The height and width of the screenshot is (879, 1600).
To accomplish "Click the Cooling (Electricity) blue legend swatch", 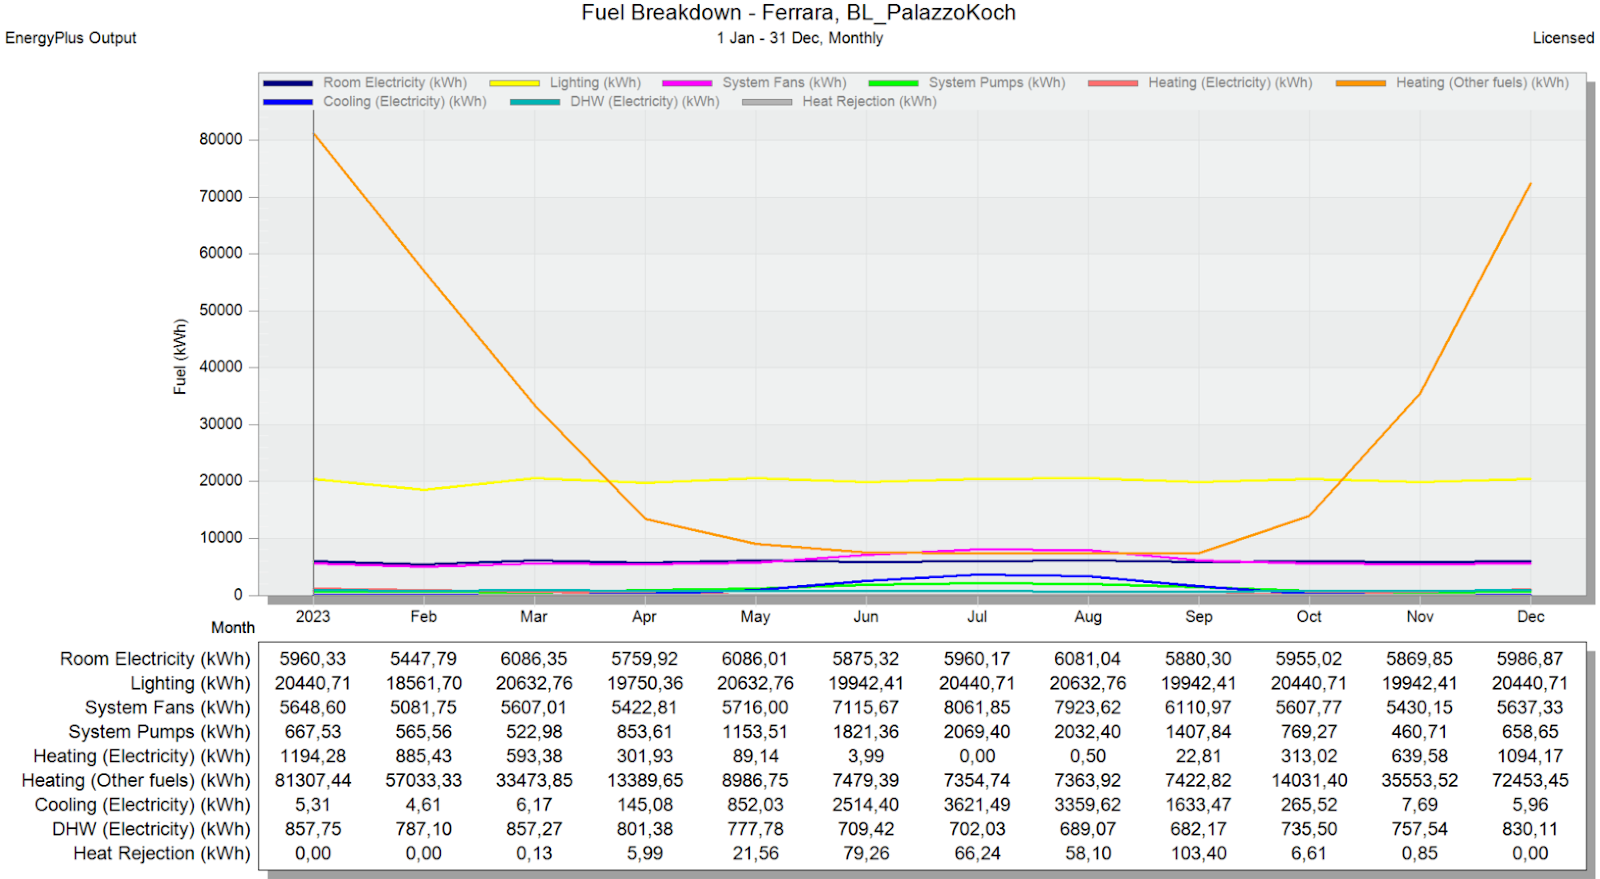I will (288, 102).
